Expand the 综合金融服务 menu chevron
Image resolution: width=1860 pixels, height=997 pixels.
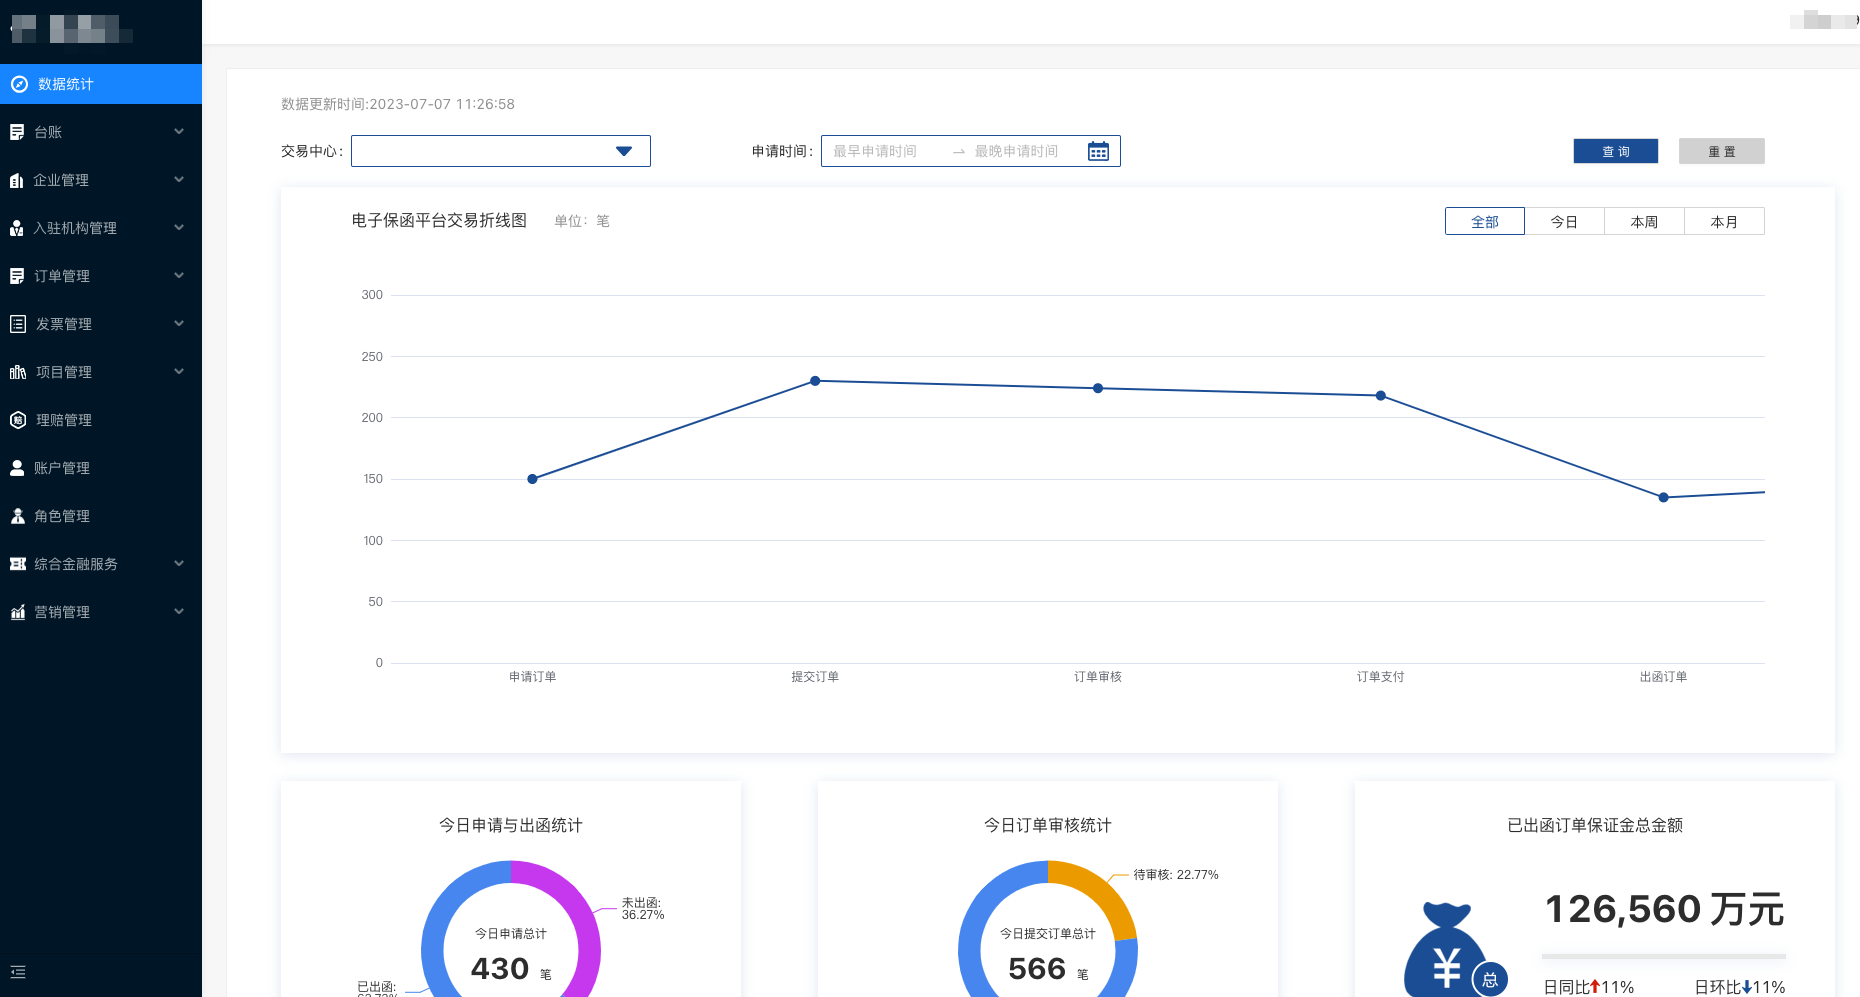pyautogui.click(x=179, y=563)
